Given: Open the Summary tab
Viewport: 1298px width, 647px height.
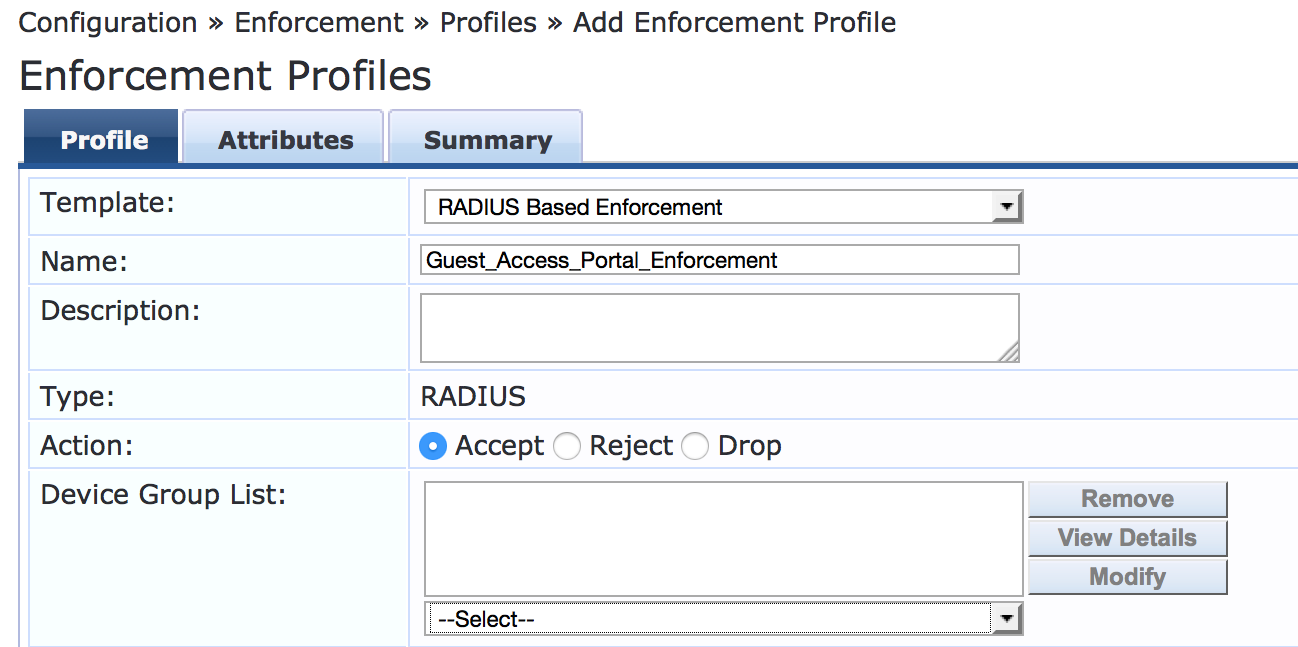Looking at the screenshot, I should pos(487,140).
